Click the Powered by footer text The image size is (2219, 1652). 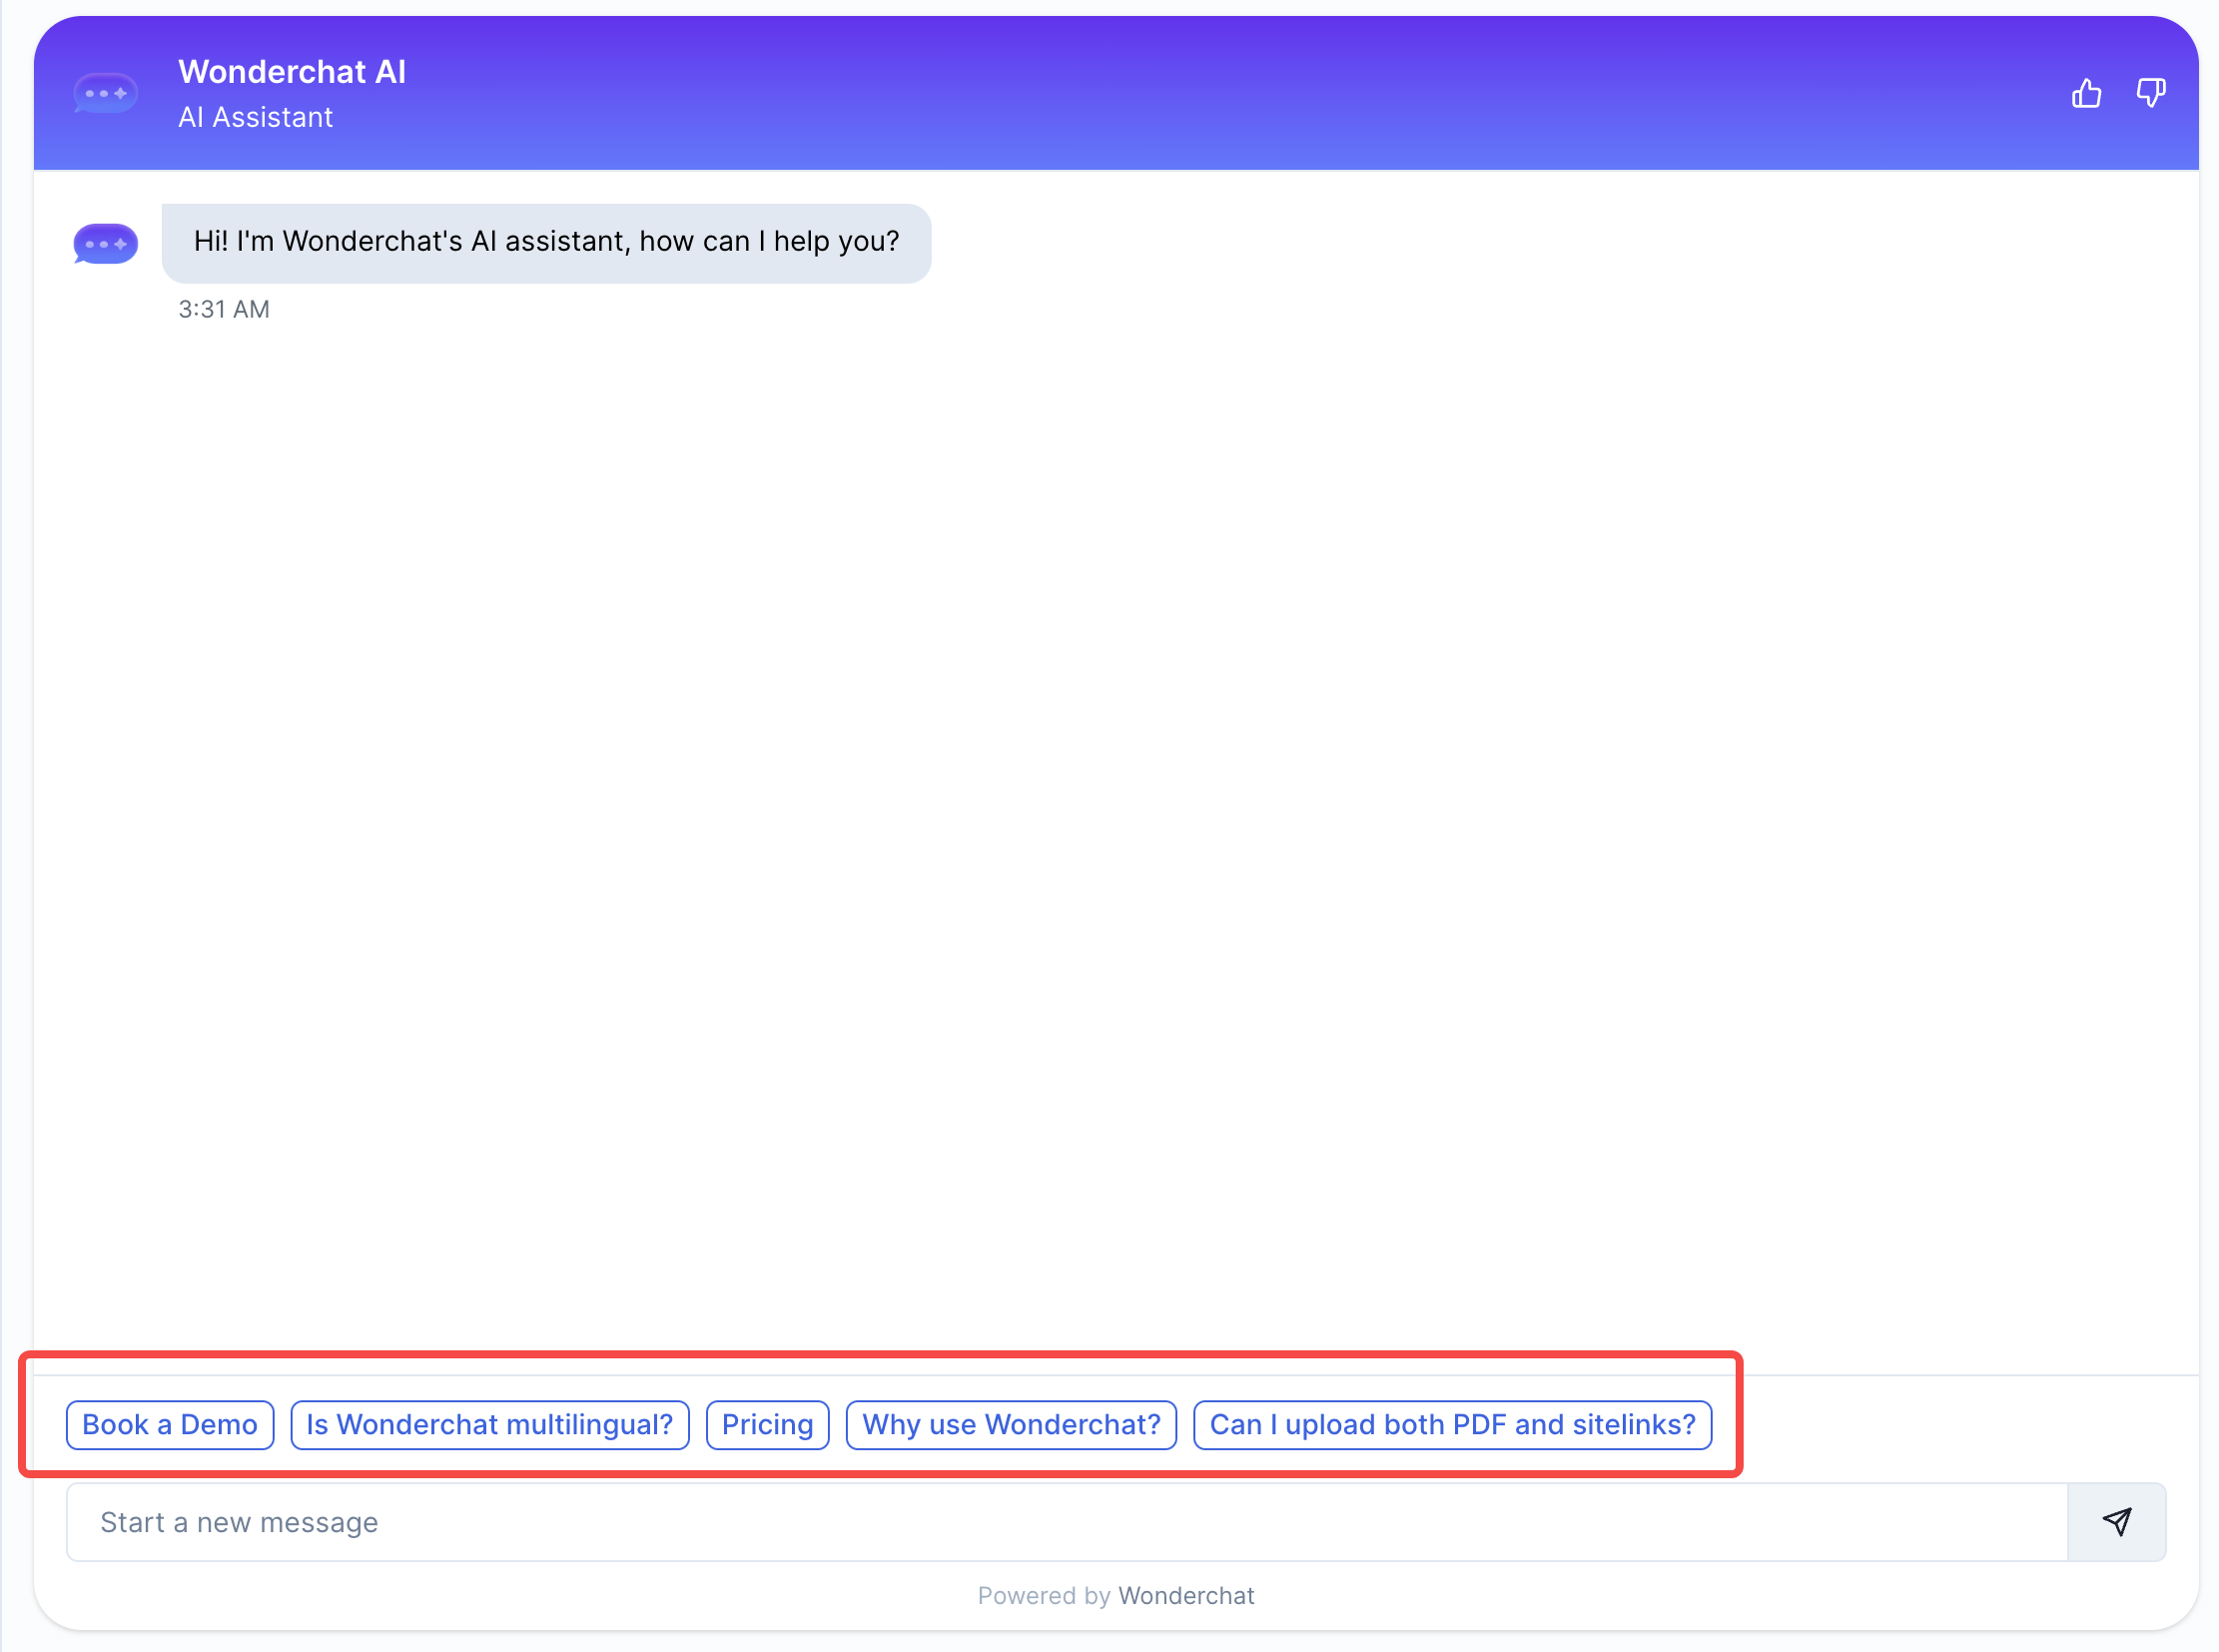[1043, 1595]
